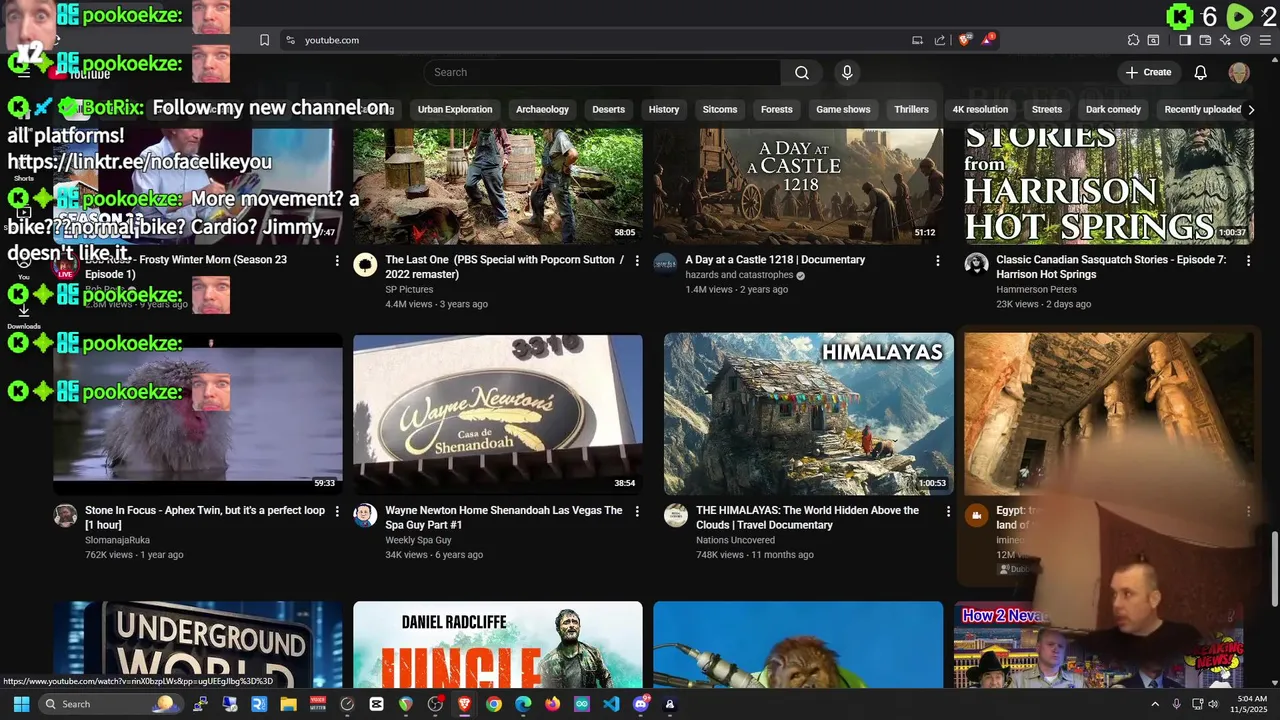Image resolution: width=1280 pixels, height=720 pixels.
Task: Open more options for THE HIMALAYAS video
Action: pos(948,511)
